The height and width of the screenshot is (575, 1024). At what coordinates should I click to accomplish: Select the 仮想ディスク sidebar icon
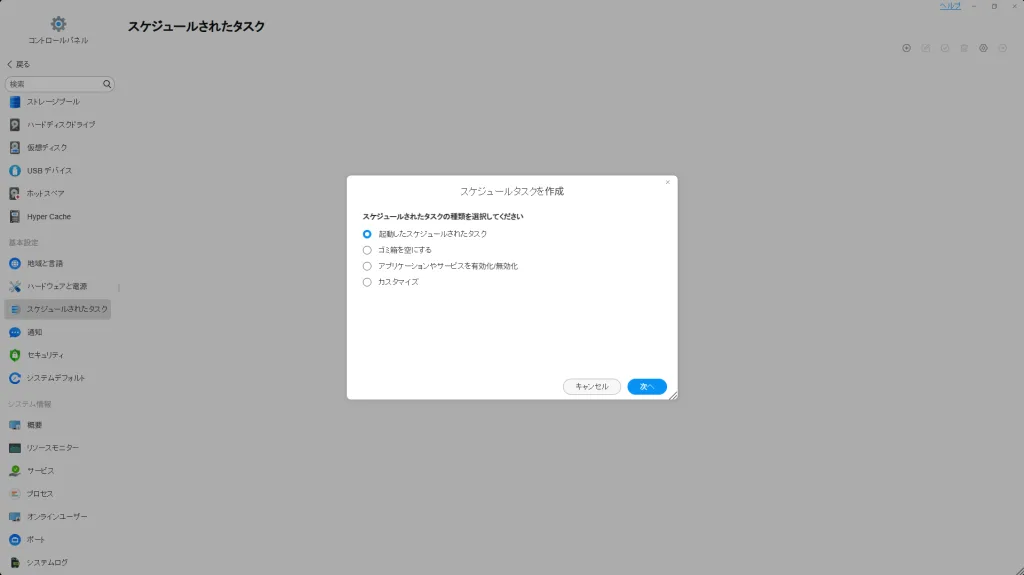pyautogui.click(x=14, y=148)
